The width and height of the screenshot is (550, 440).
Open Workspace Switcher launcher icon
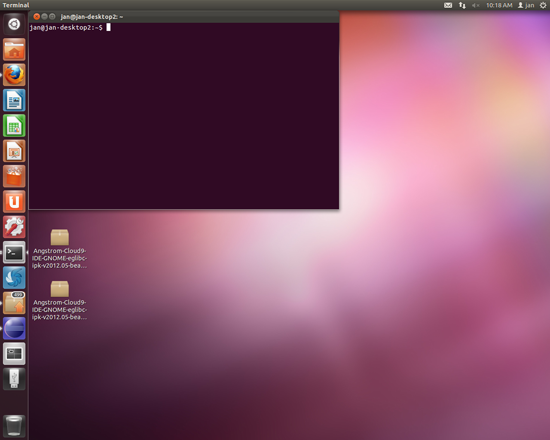(x=14, y=354)
